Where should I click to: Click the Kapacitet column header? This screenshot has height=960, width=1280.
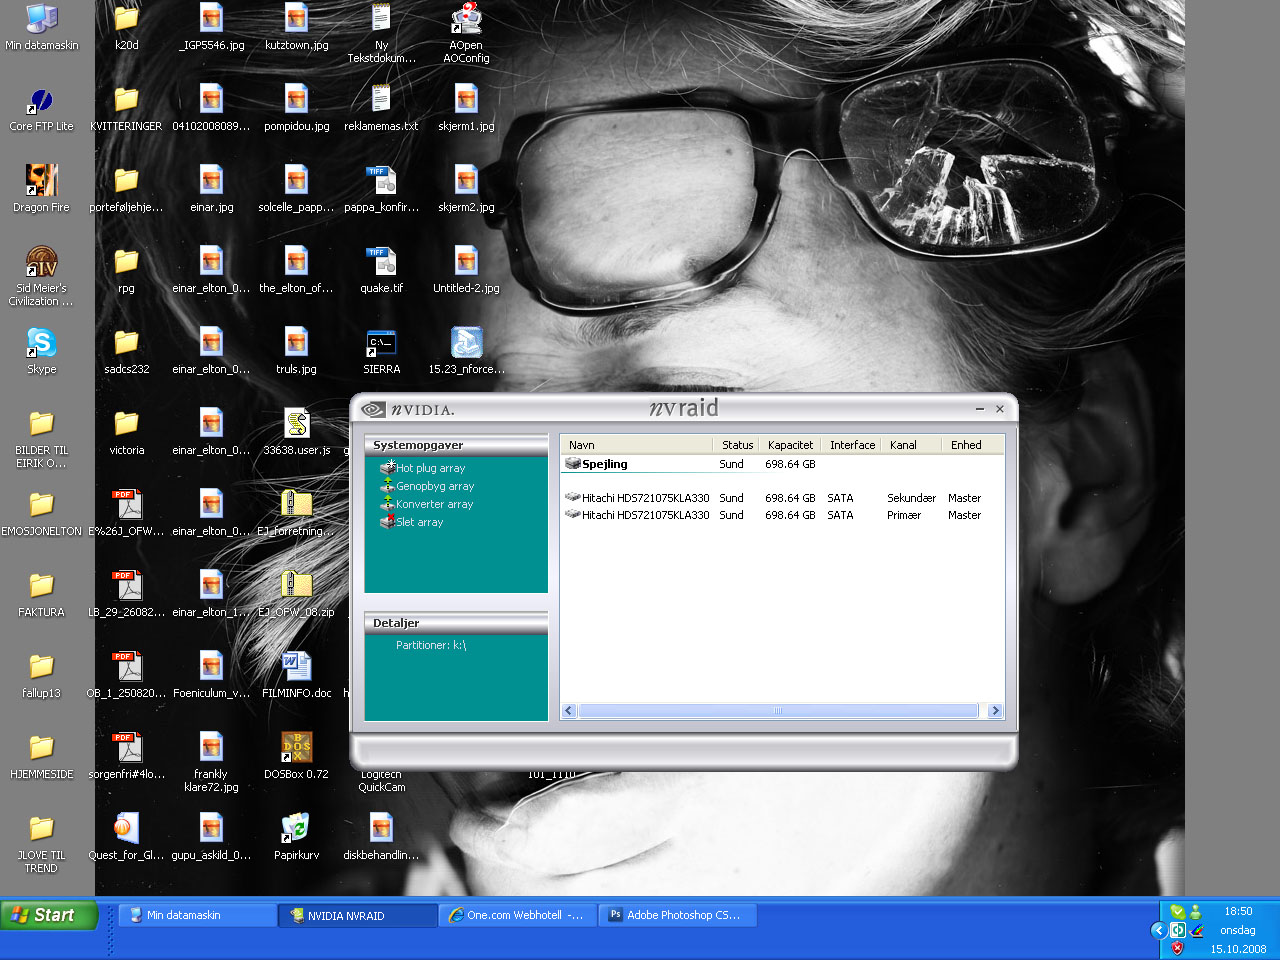tap(790, 445)
